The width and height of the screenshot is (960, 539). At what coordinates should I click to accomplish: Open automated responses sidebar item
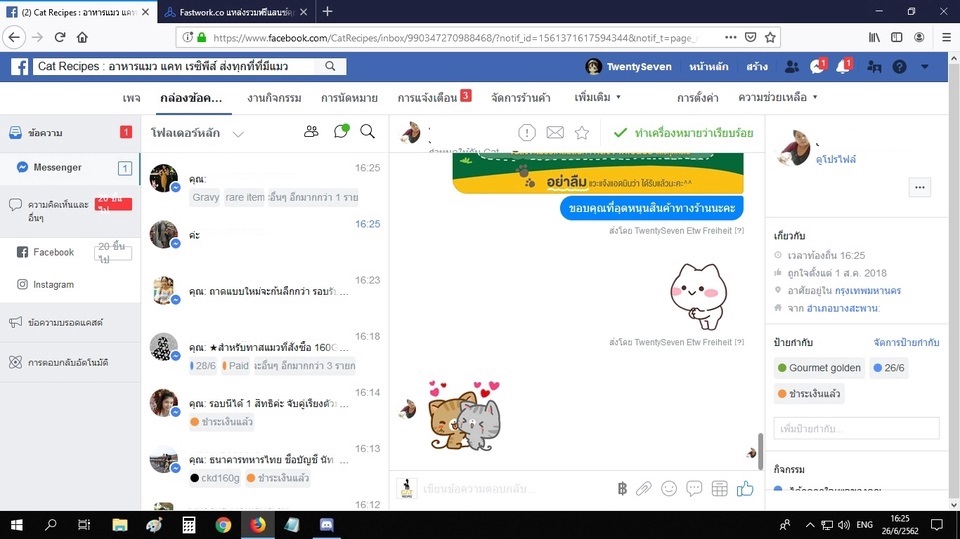click(70, 362)
